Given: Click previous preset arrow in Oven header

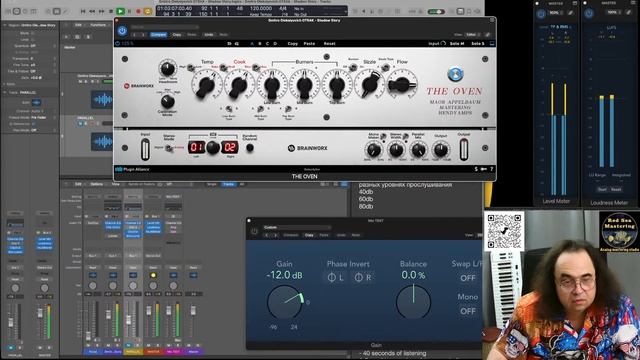Looking at the screenshot, I should 135,35.
